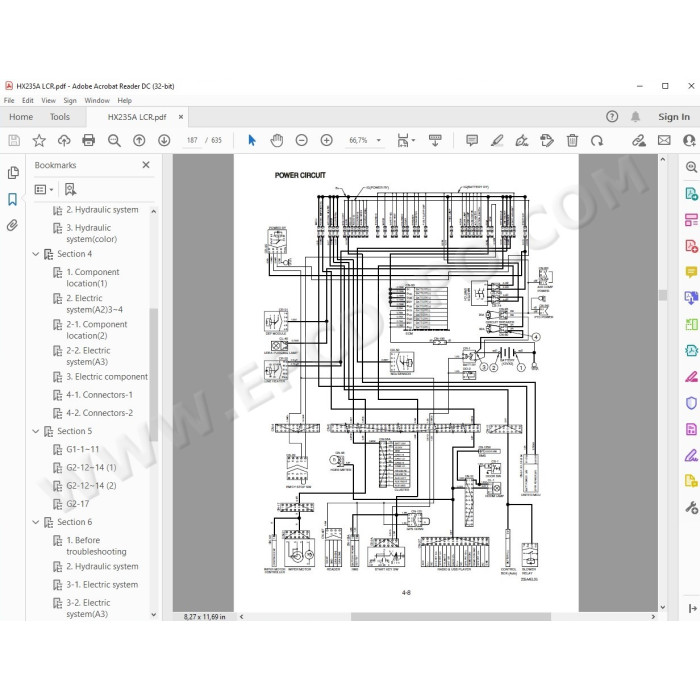This screenshot has width=700, height=700.
Task: Collapse the Section 6 bookmark
Action: pos(36,522)
